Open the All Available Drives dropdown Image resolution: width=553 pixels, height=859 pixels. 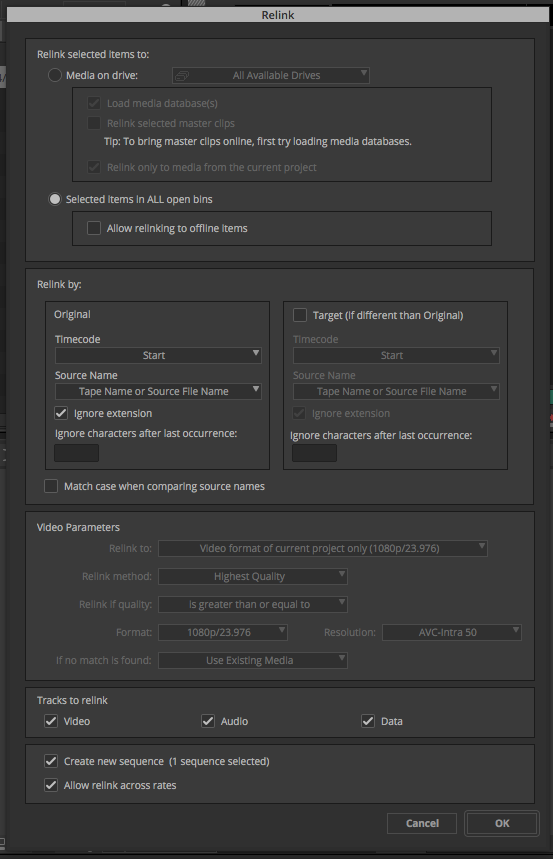271,76
